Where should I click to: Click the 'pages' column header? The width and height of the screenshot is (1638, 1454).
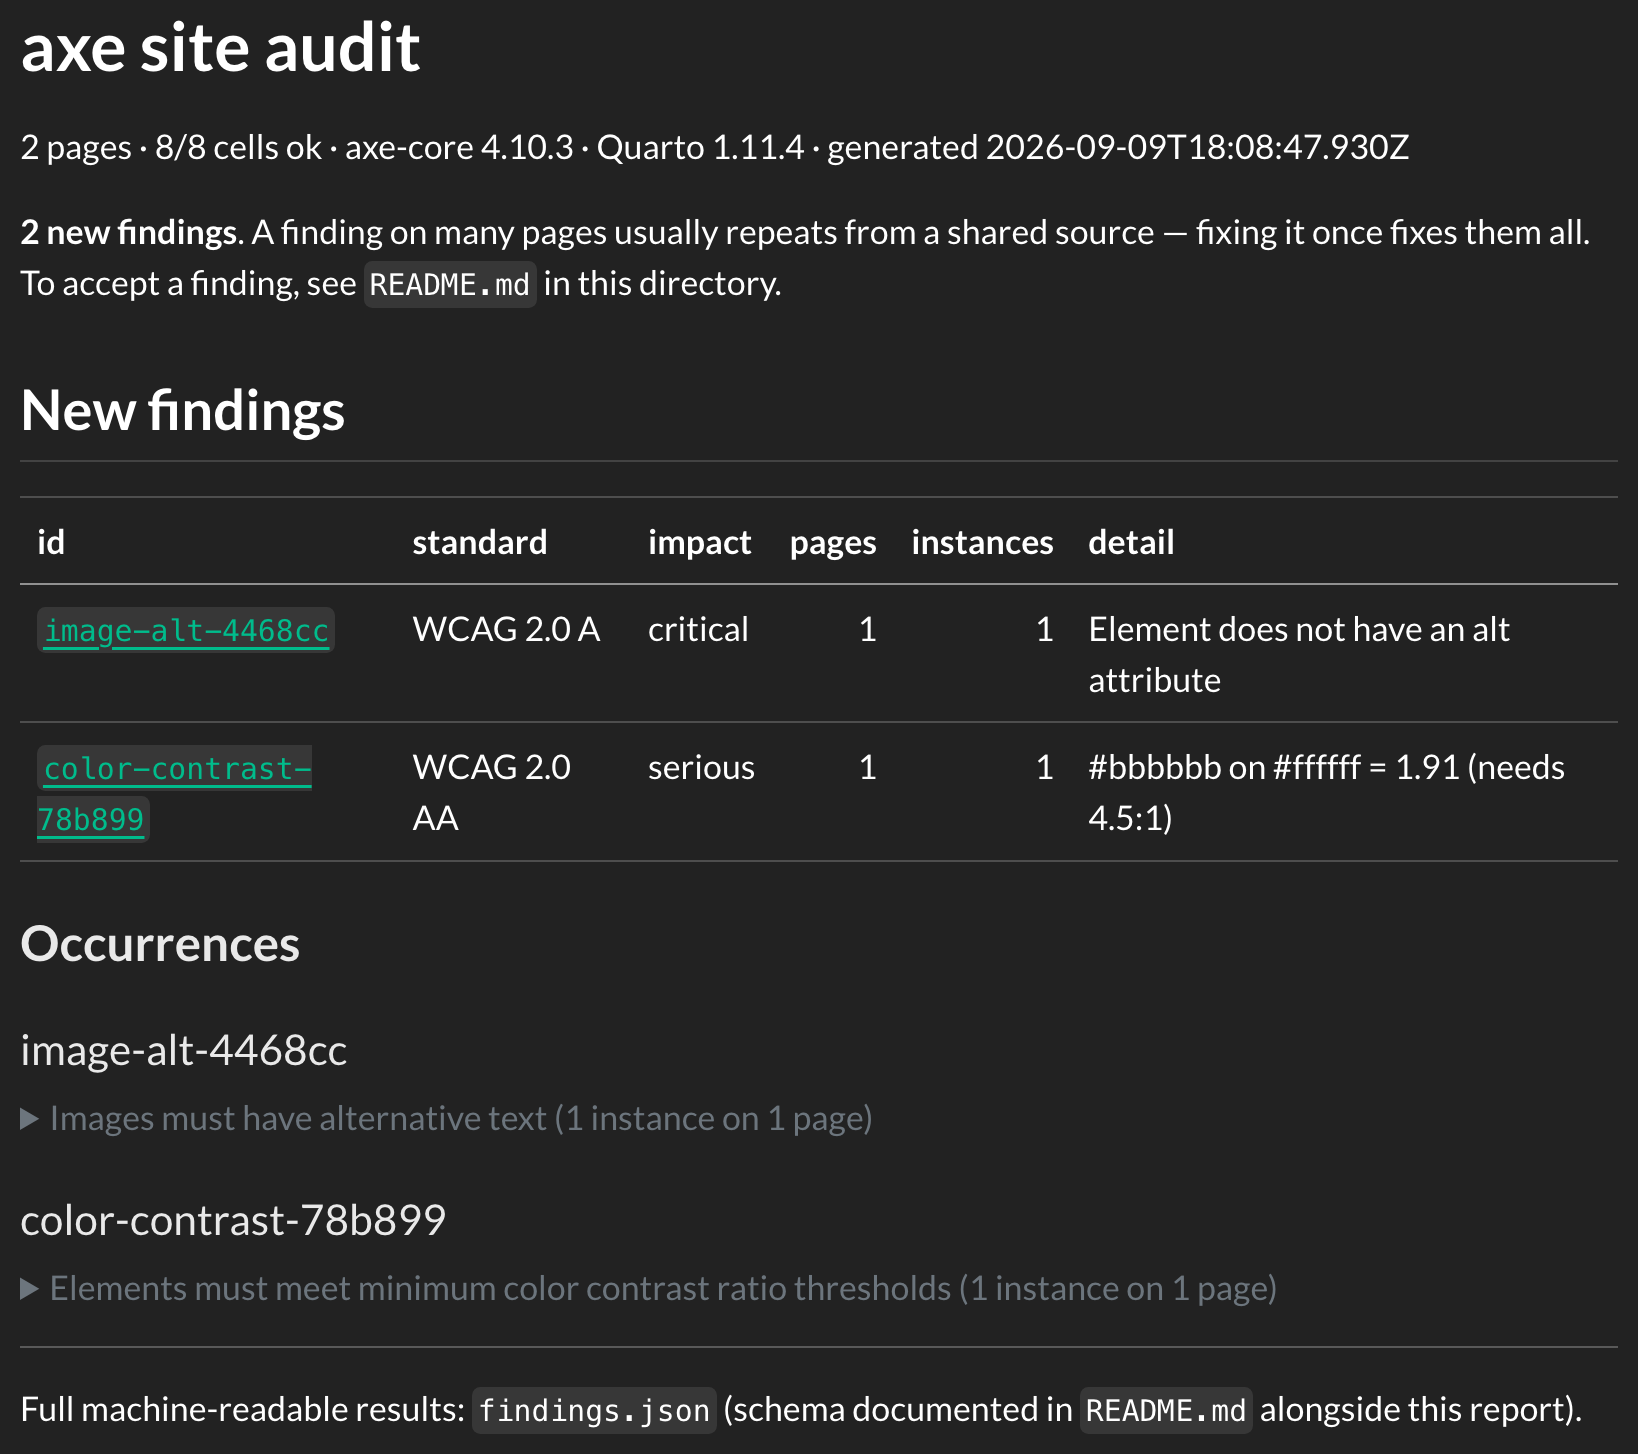coord(833,542)
